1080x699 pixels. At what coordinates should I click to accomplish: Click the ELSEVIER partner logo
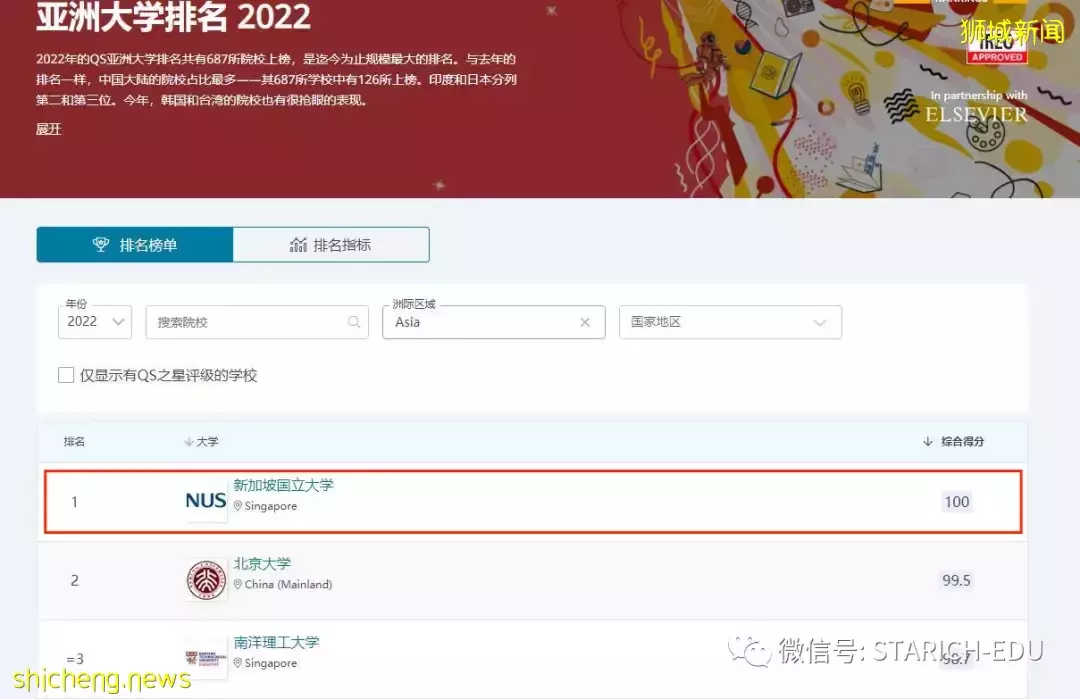(975, 115)
